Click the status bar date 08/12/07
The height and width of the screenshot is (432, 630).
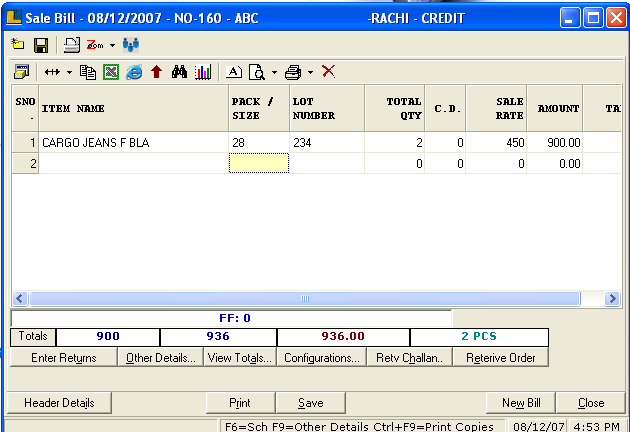coord(538,426)
